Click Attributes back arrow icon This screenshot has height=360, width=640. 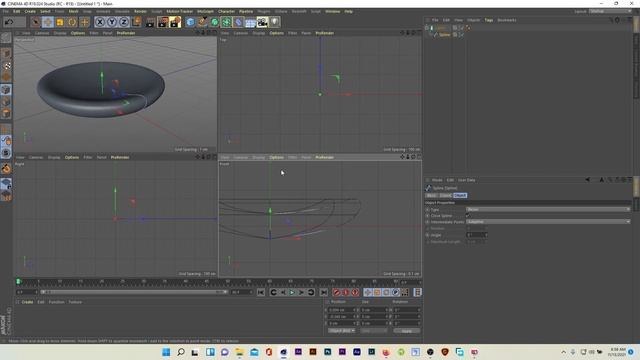[588, 180]
